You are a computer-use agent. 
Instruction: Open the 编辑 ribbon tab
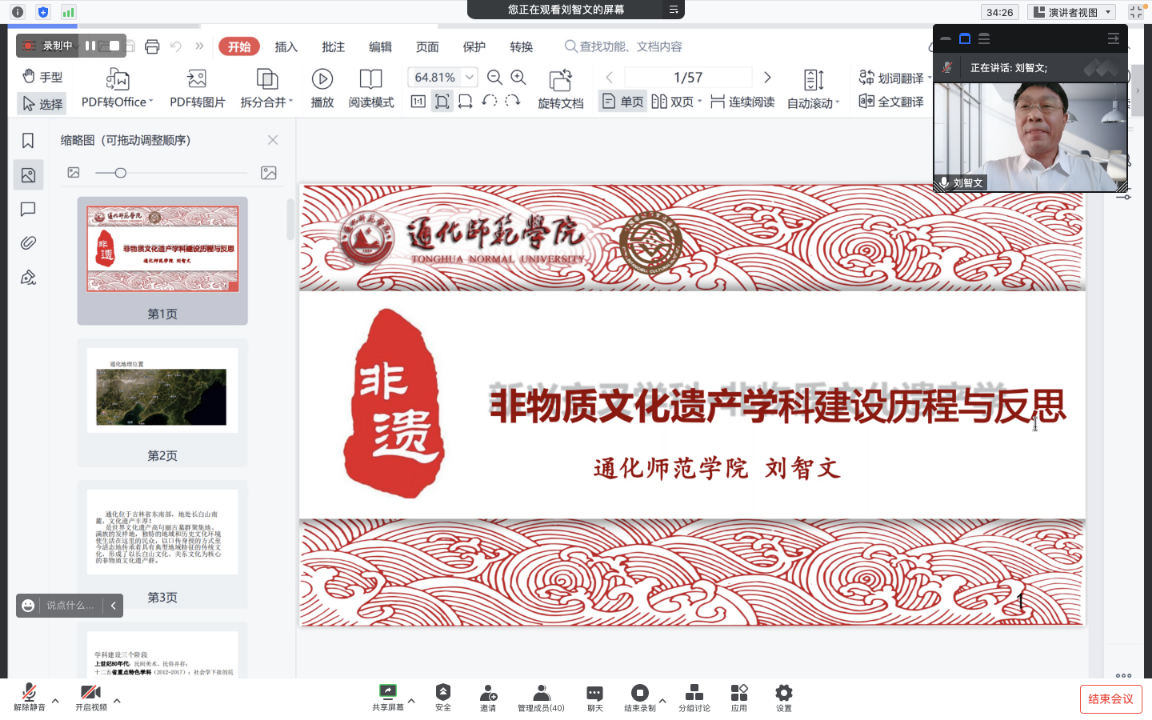(x=380, y=46)
